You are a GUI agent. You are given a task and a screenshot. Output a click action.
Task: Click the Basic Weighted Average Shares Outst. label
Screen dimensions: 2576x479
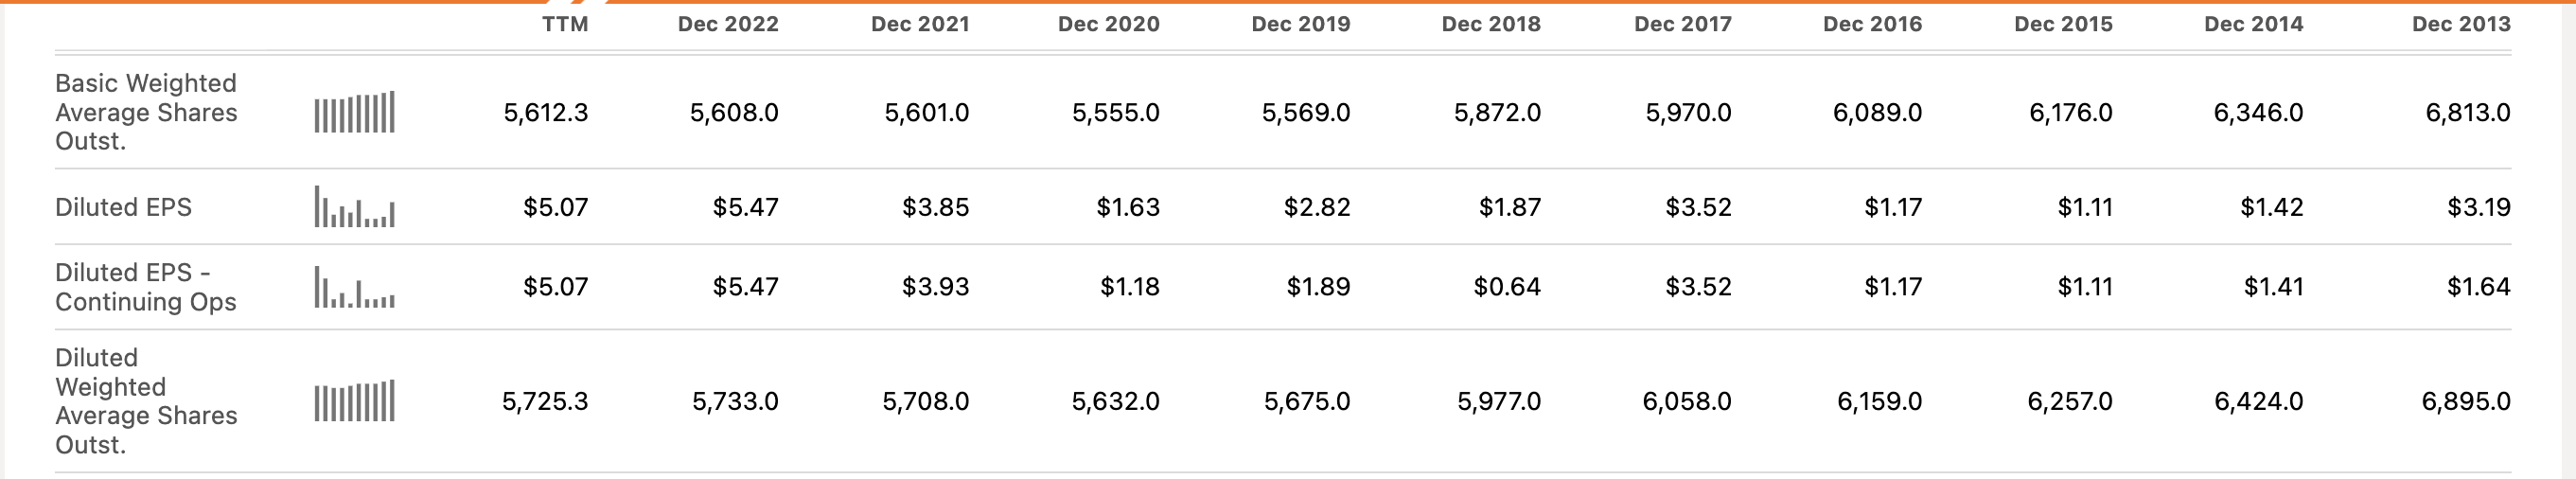coord(146,112)
